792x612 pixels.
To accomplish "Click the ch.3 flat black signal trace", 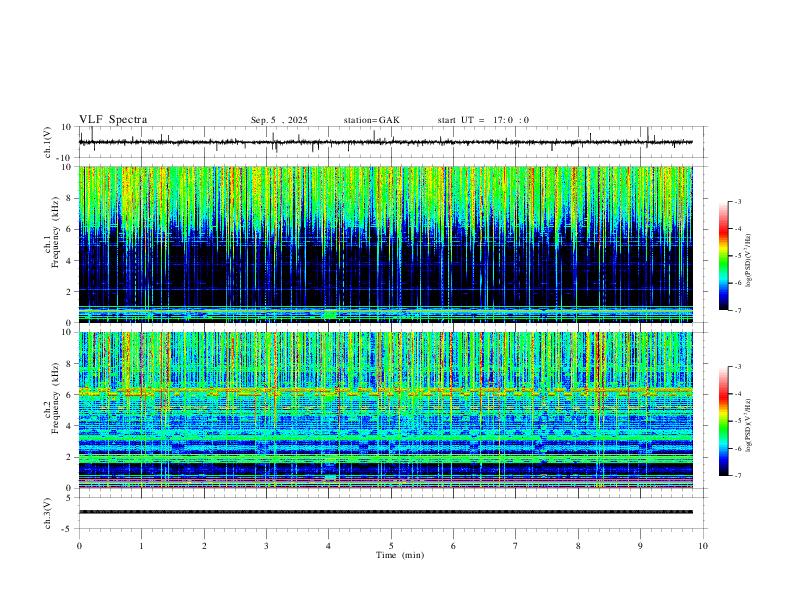I will tap(385, 512).
